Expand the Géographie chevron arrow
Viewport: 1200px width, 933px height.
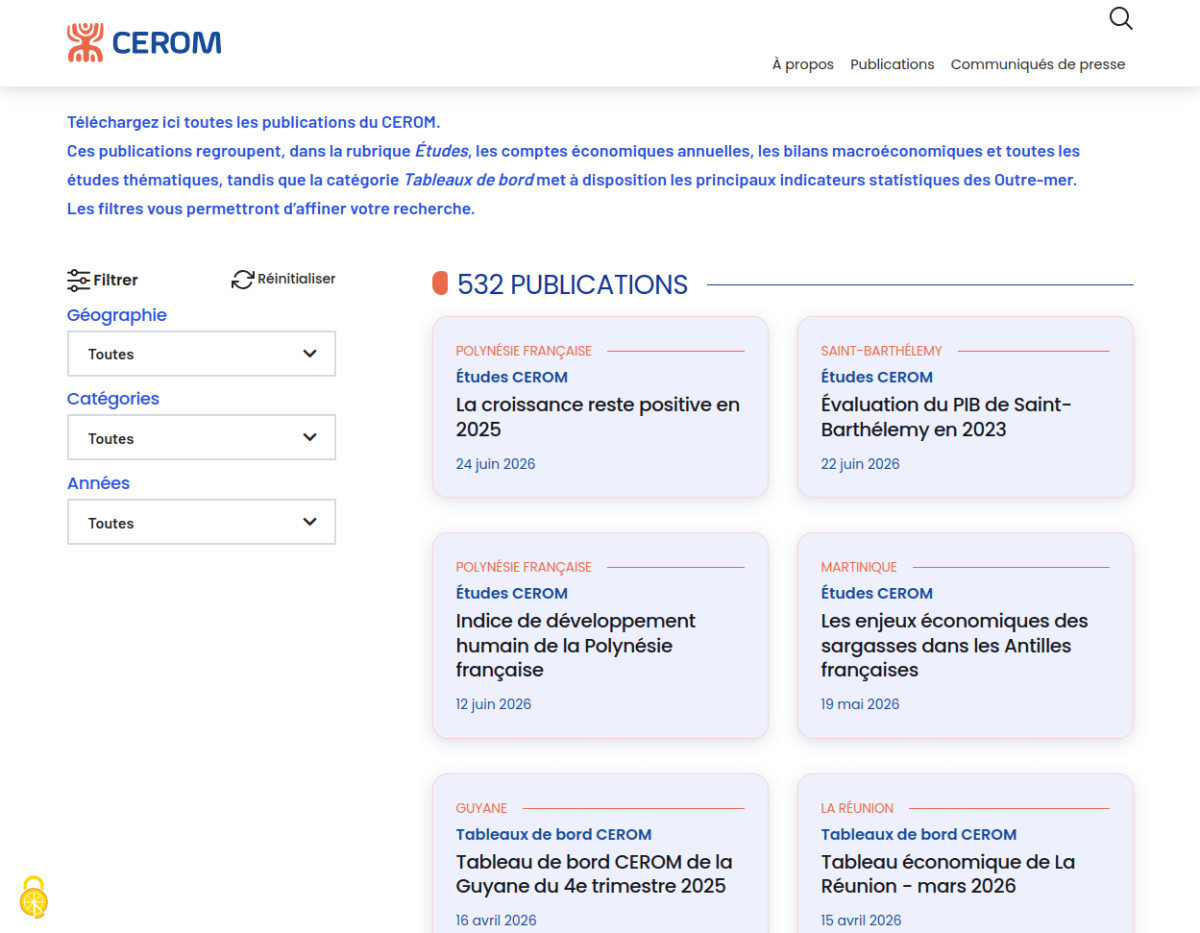tap(310, 354)
